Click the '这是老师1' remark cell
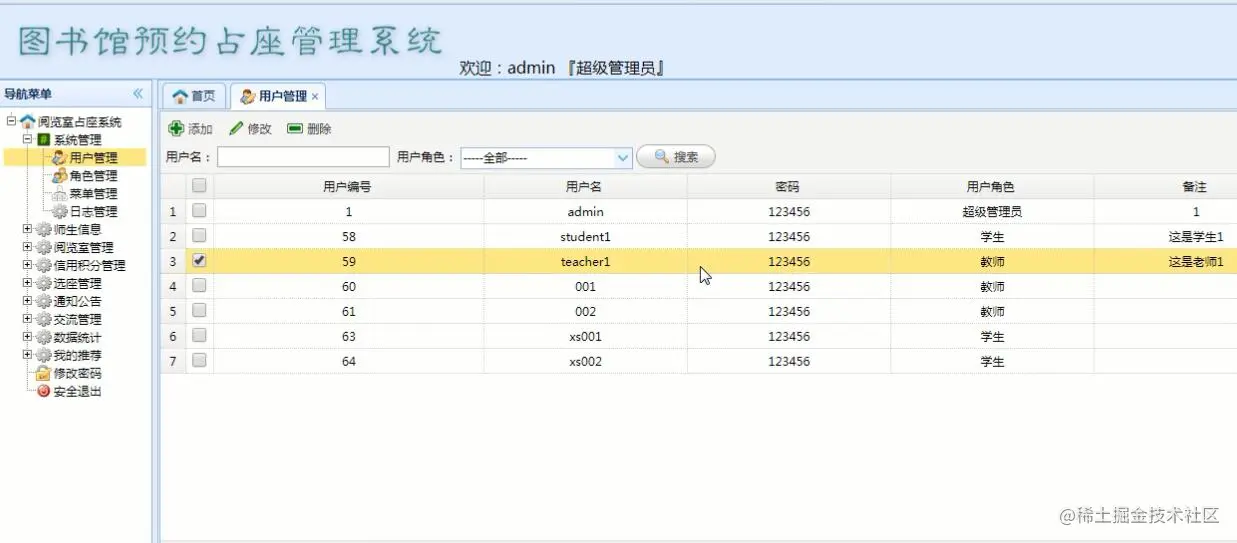1237x543 pixels. [1196, 262]
